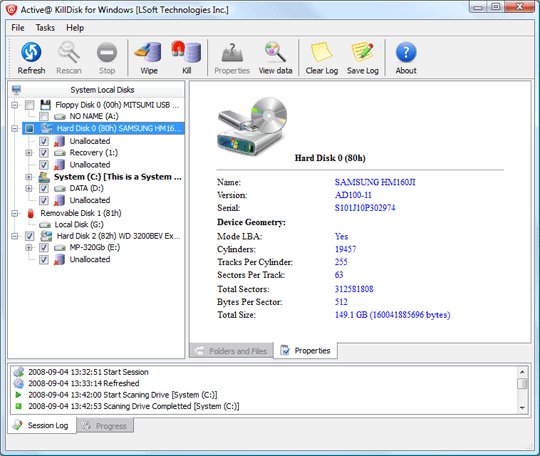Collapse the Removable Disk 1 tree node

pos(14,213)
